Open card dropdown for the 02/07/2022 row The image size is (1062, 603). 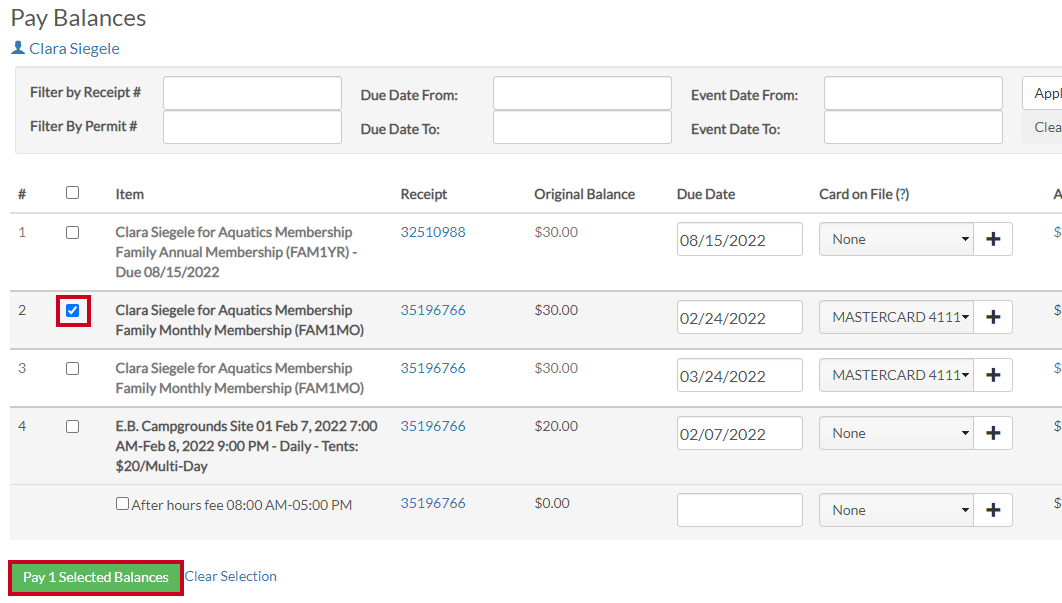tap(897, 433)
